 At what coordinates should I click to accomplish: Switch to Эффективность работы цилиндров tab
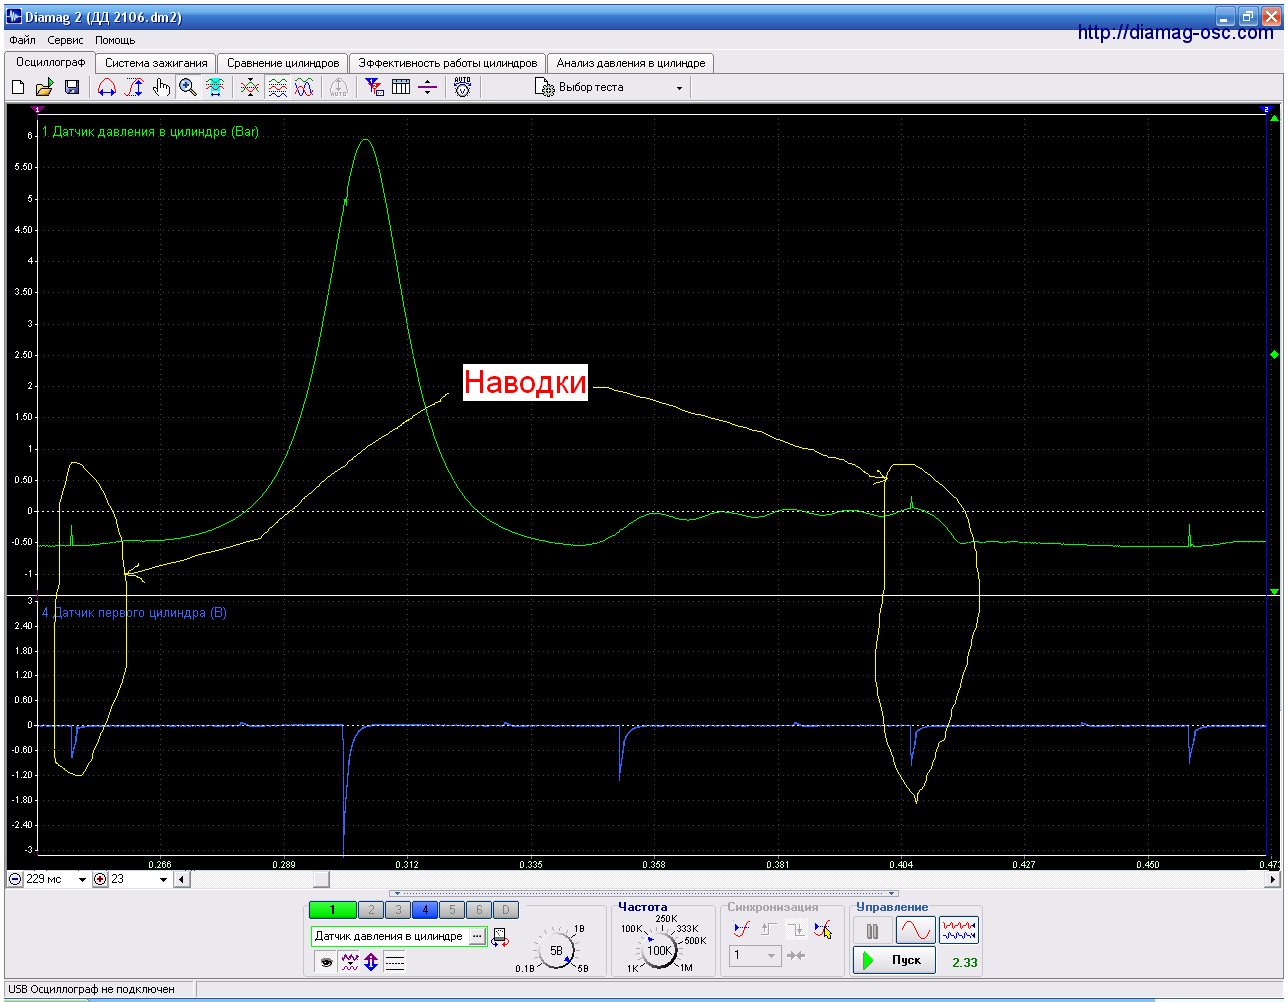pos(448,63)
